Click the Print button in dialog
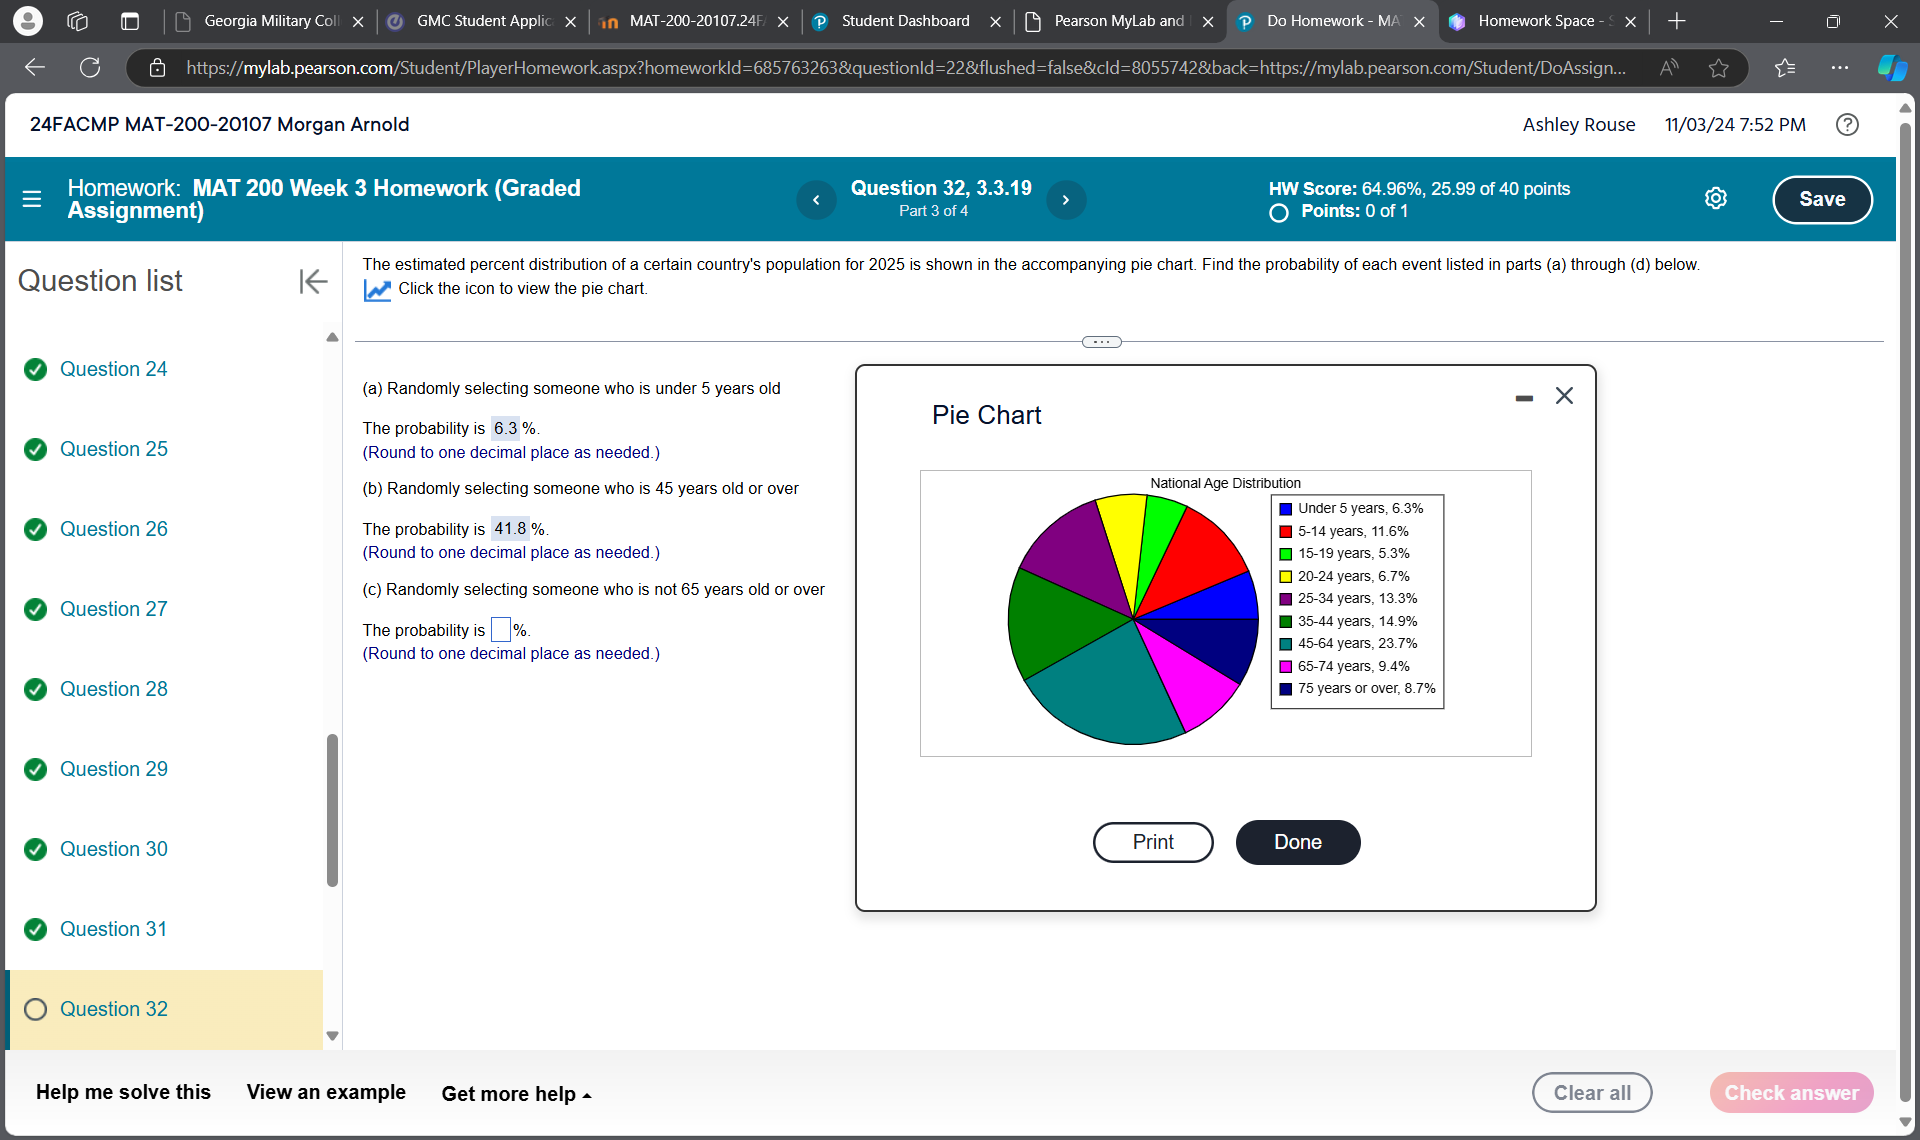Viewport: 1920px width, 1140px height. click(1153, 842)
